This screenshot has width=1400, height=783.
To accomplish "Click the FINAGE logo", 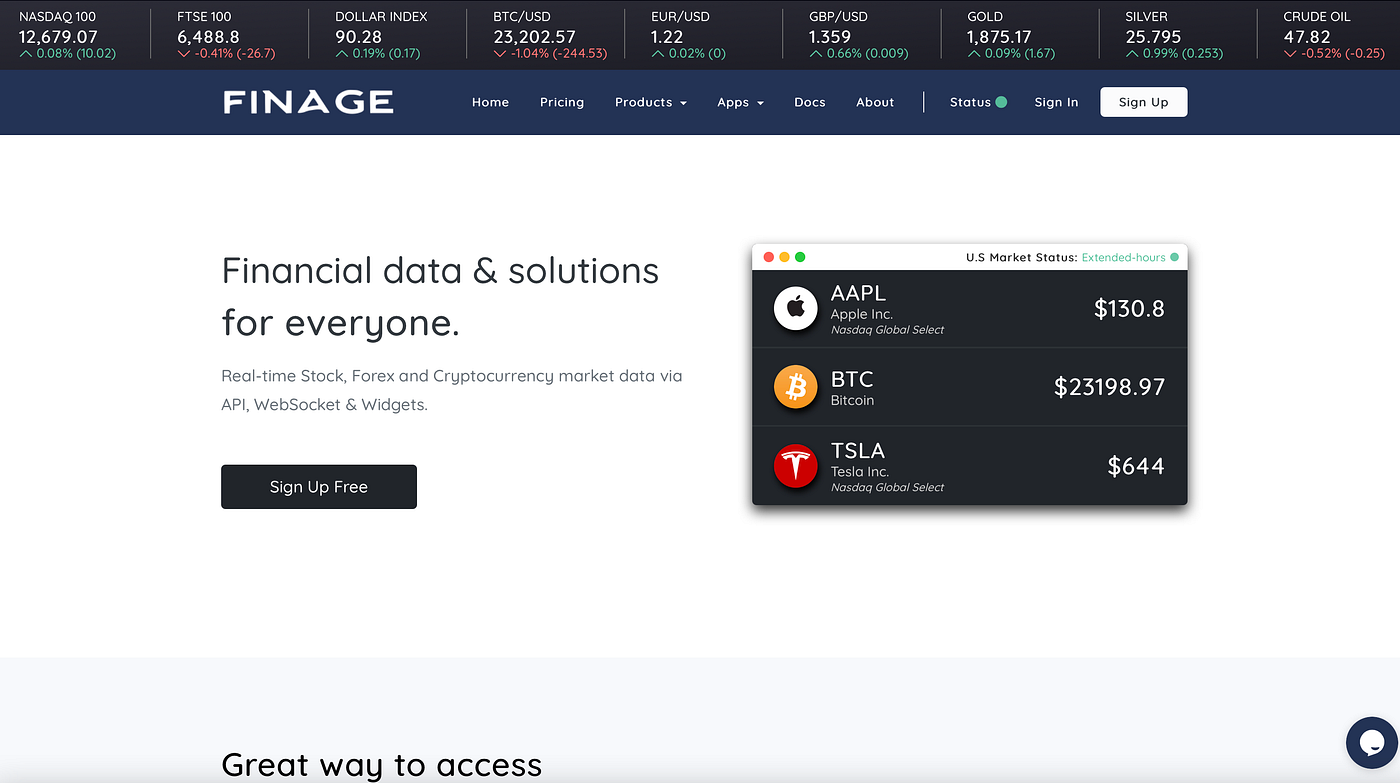I will pos(308,102).
